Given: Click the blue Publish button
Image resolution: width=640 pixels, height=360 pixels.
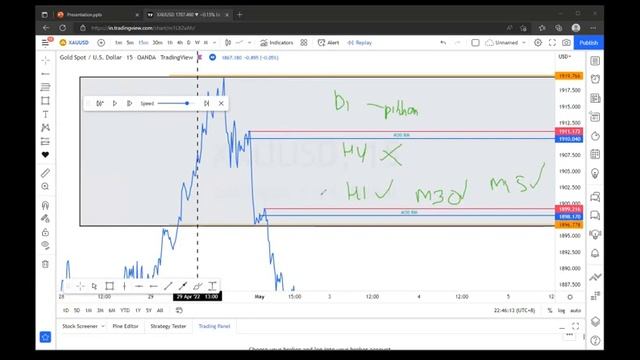Looking at the screenshot, I should tap(589, 42).
